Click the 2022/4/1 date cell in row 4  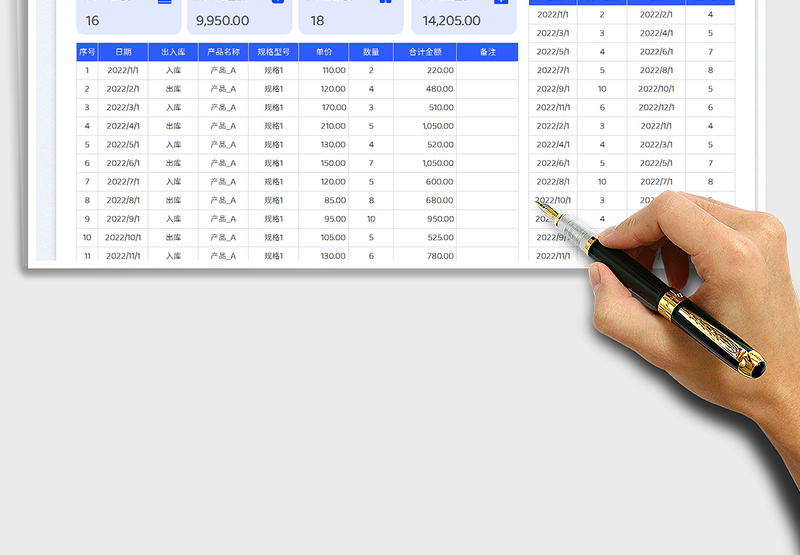(x=123, y=126)
